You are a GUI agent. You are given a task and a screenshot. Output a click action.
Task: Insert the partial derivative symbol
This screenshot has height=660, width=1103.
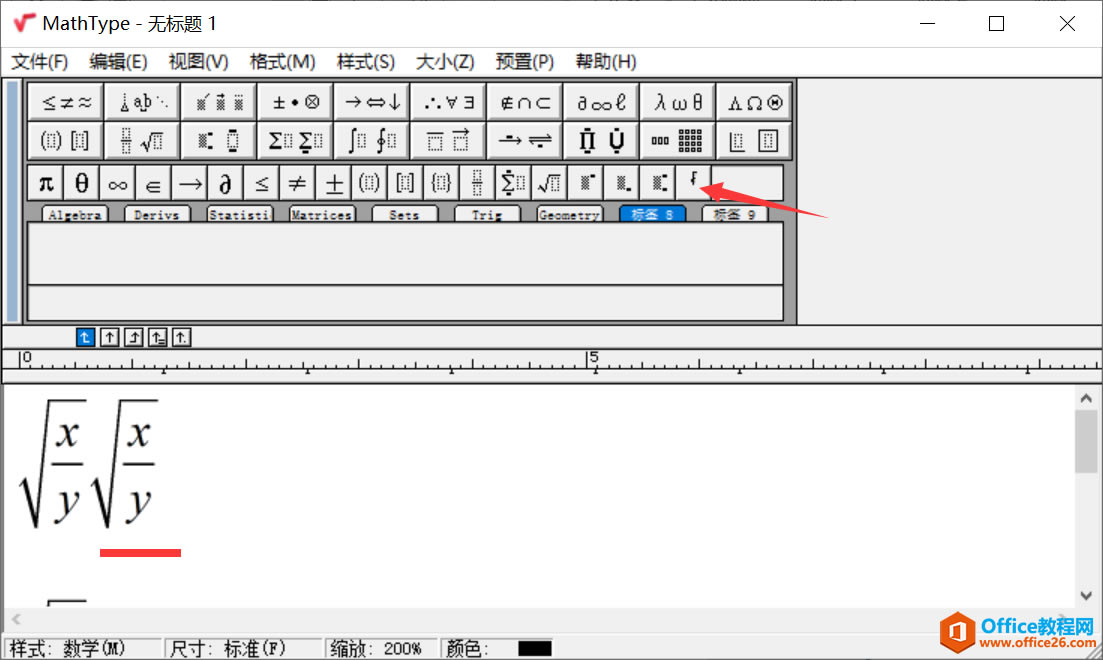pos(225,182)
